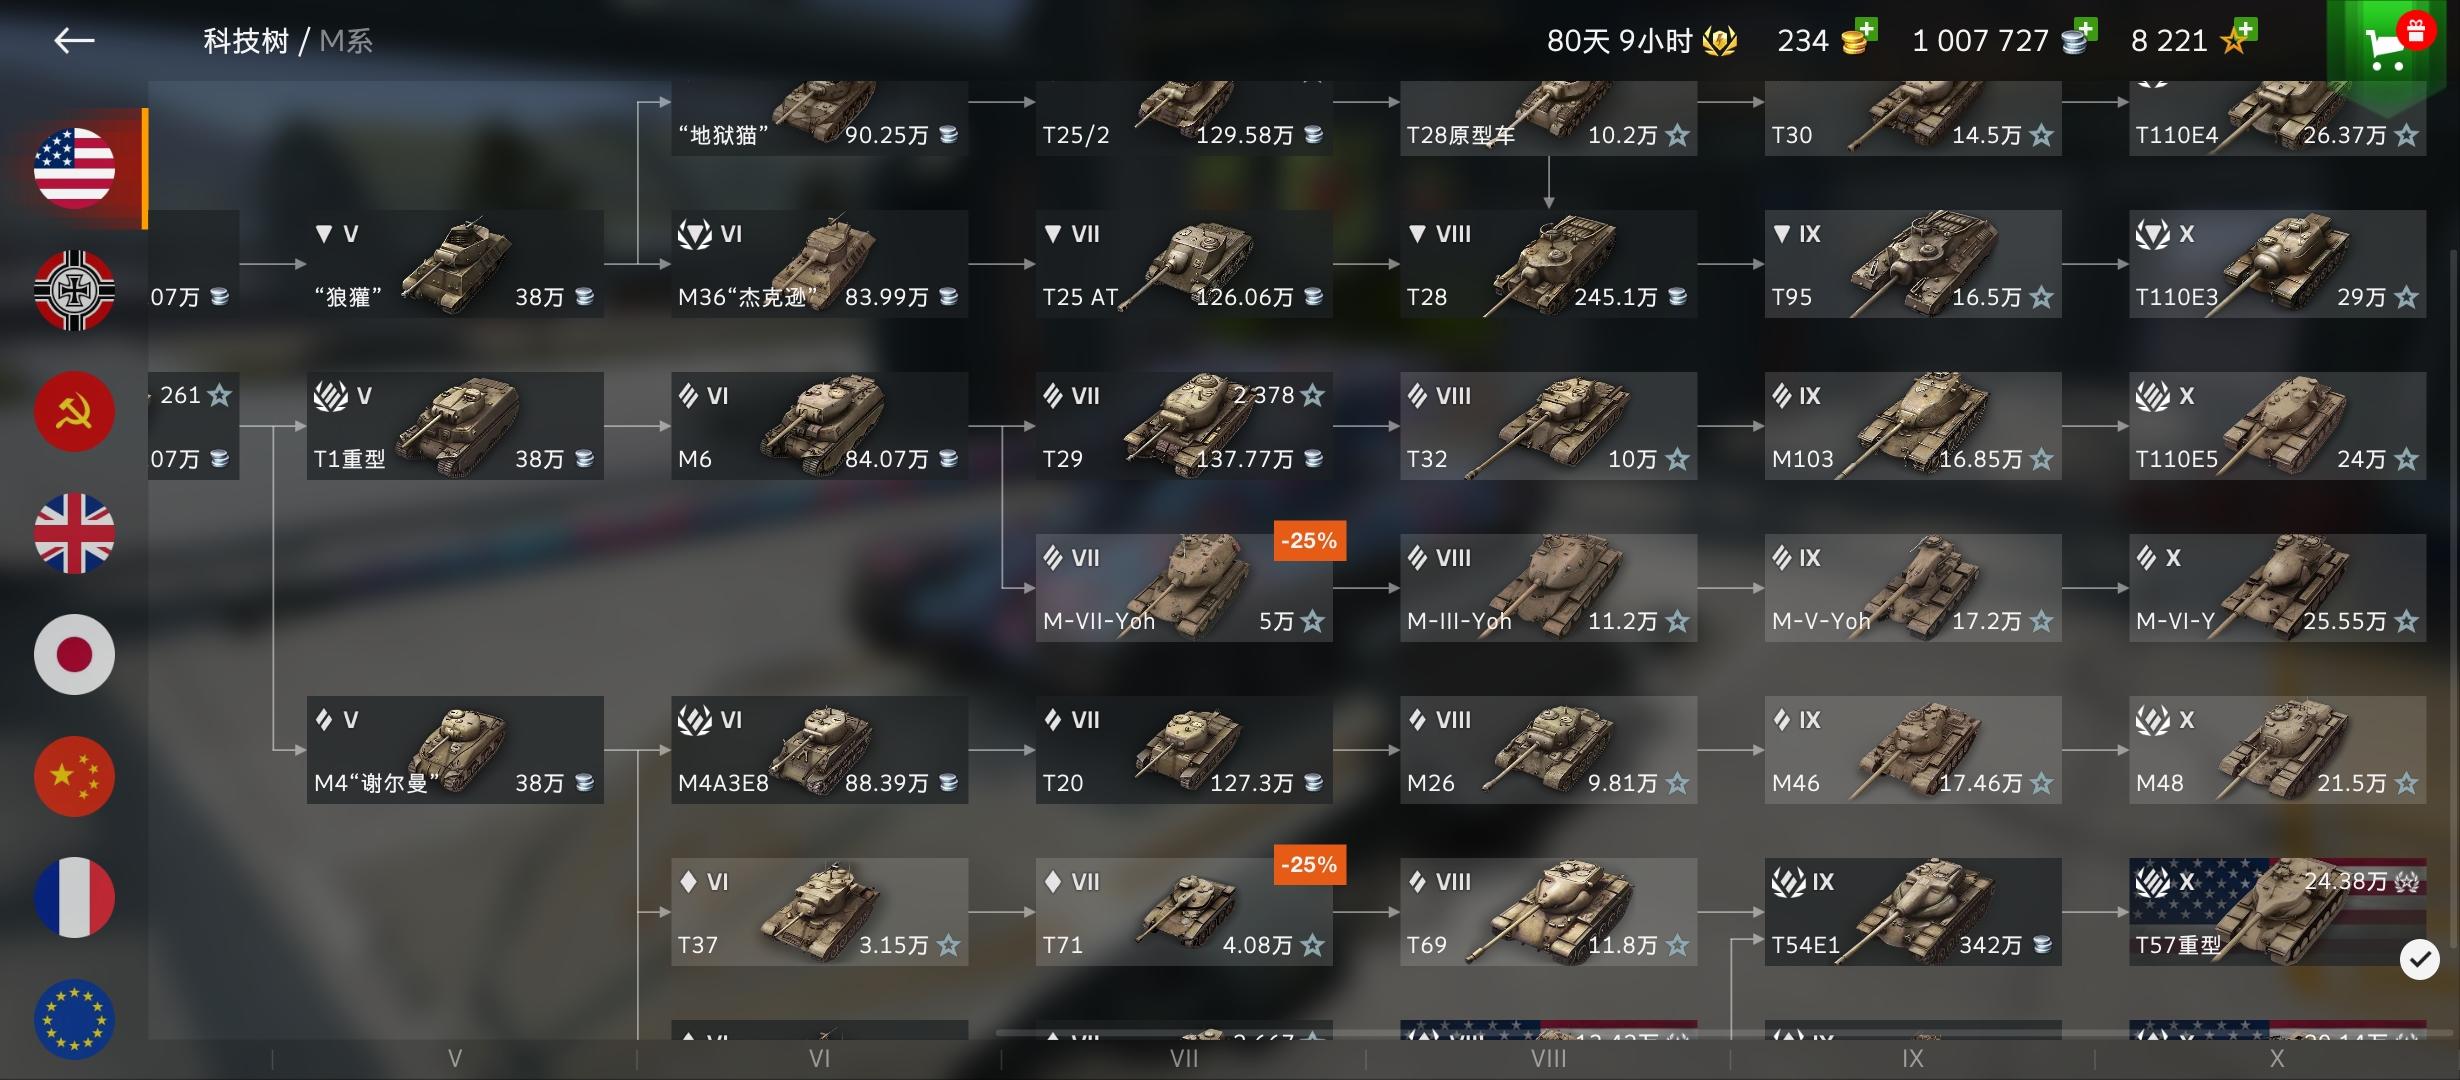2460x1080 pixels.
Task: Select the USA nation flag
Action: pos(75,168)
